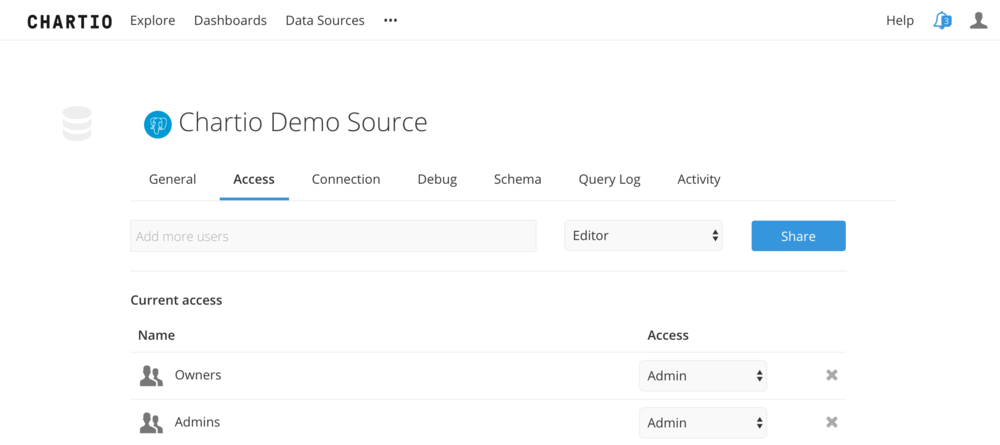Remove Owners access with the X
1000x445 pixels.
click(832, 375)
